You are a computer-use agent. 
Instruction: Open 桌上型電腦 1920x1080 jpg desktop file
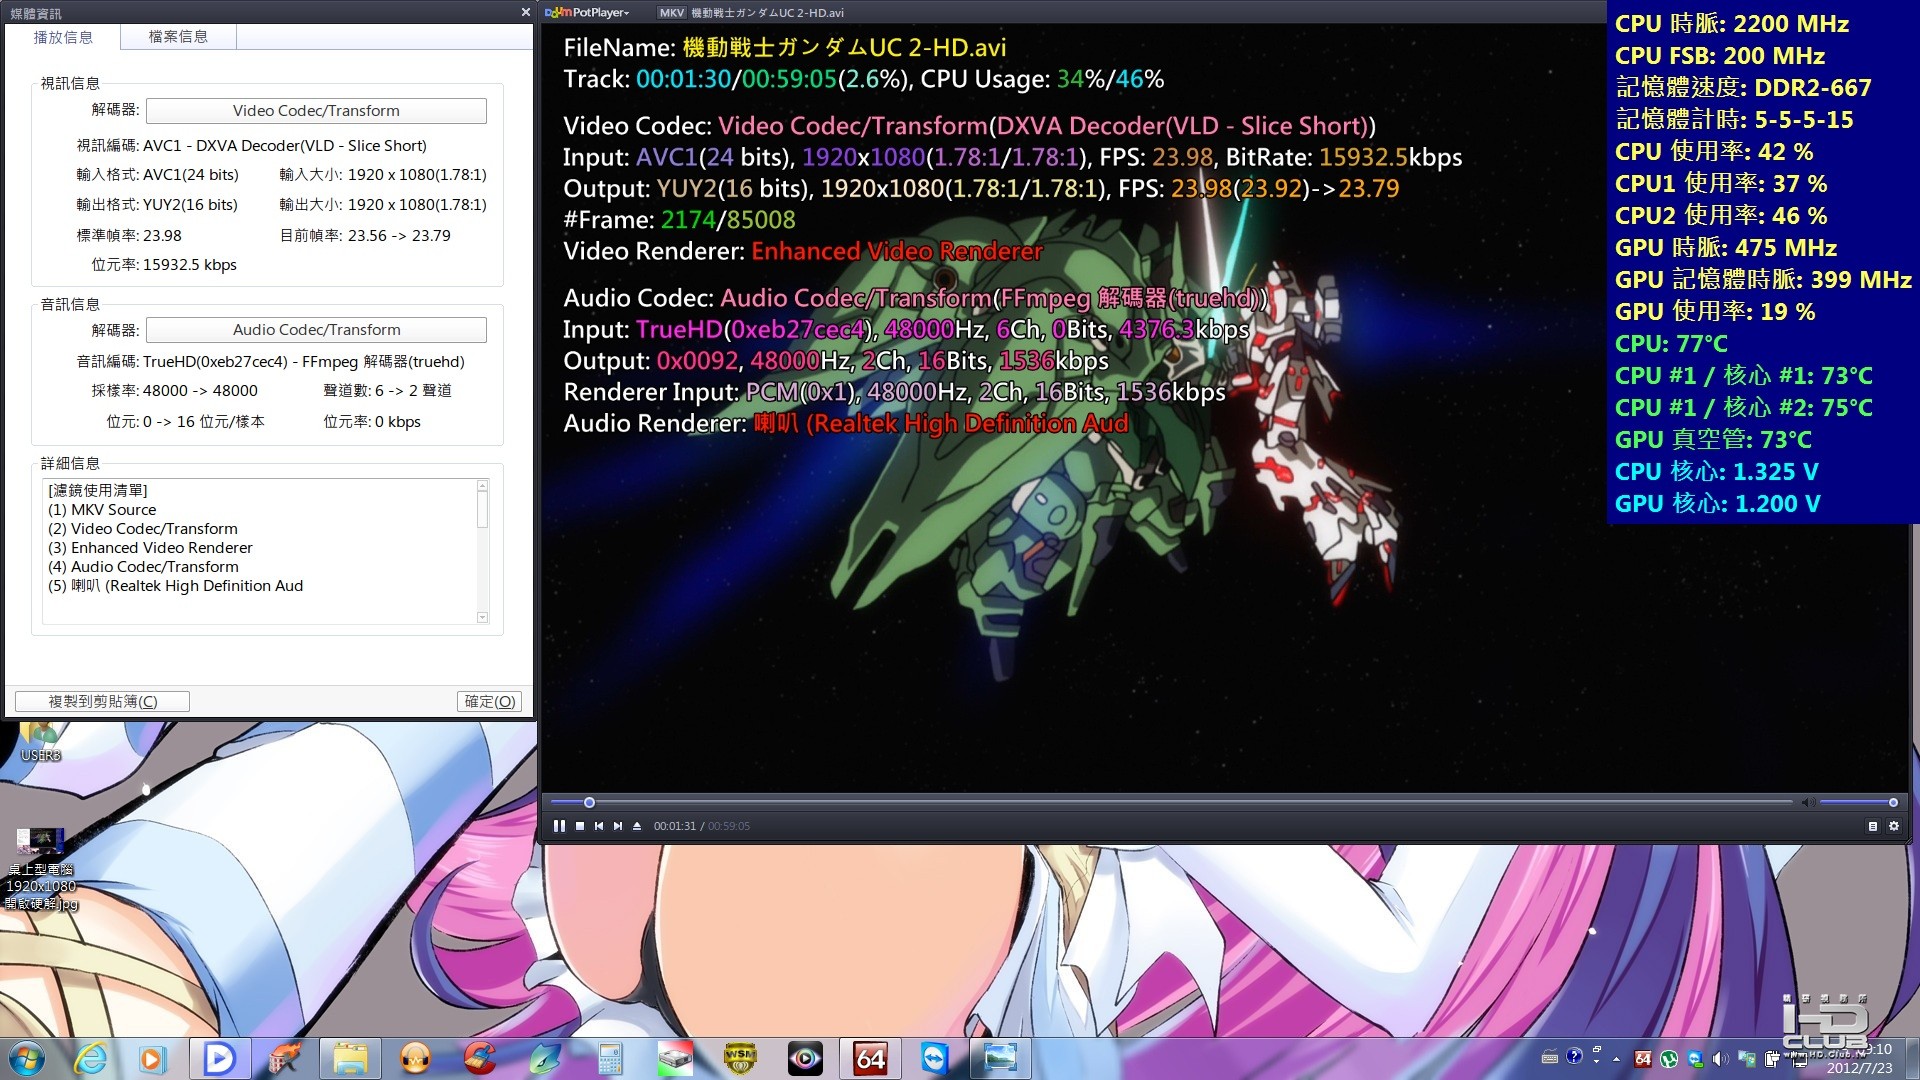point(41,868)
